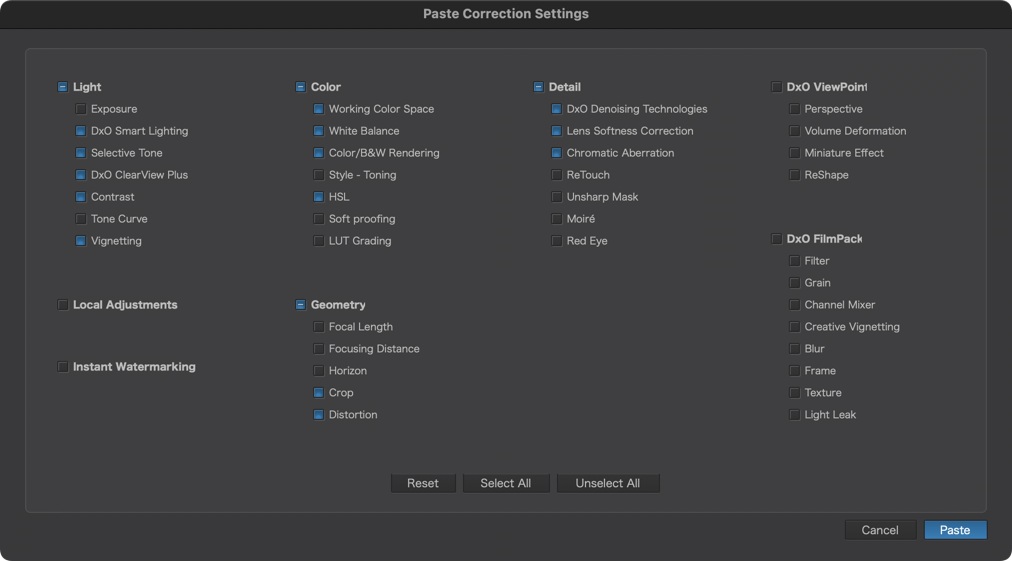Enable Red Eye correction checkbox
The image size is (1012, 561).
tap(556, 241)
